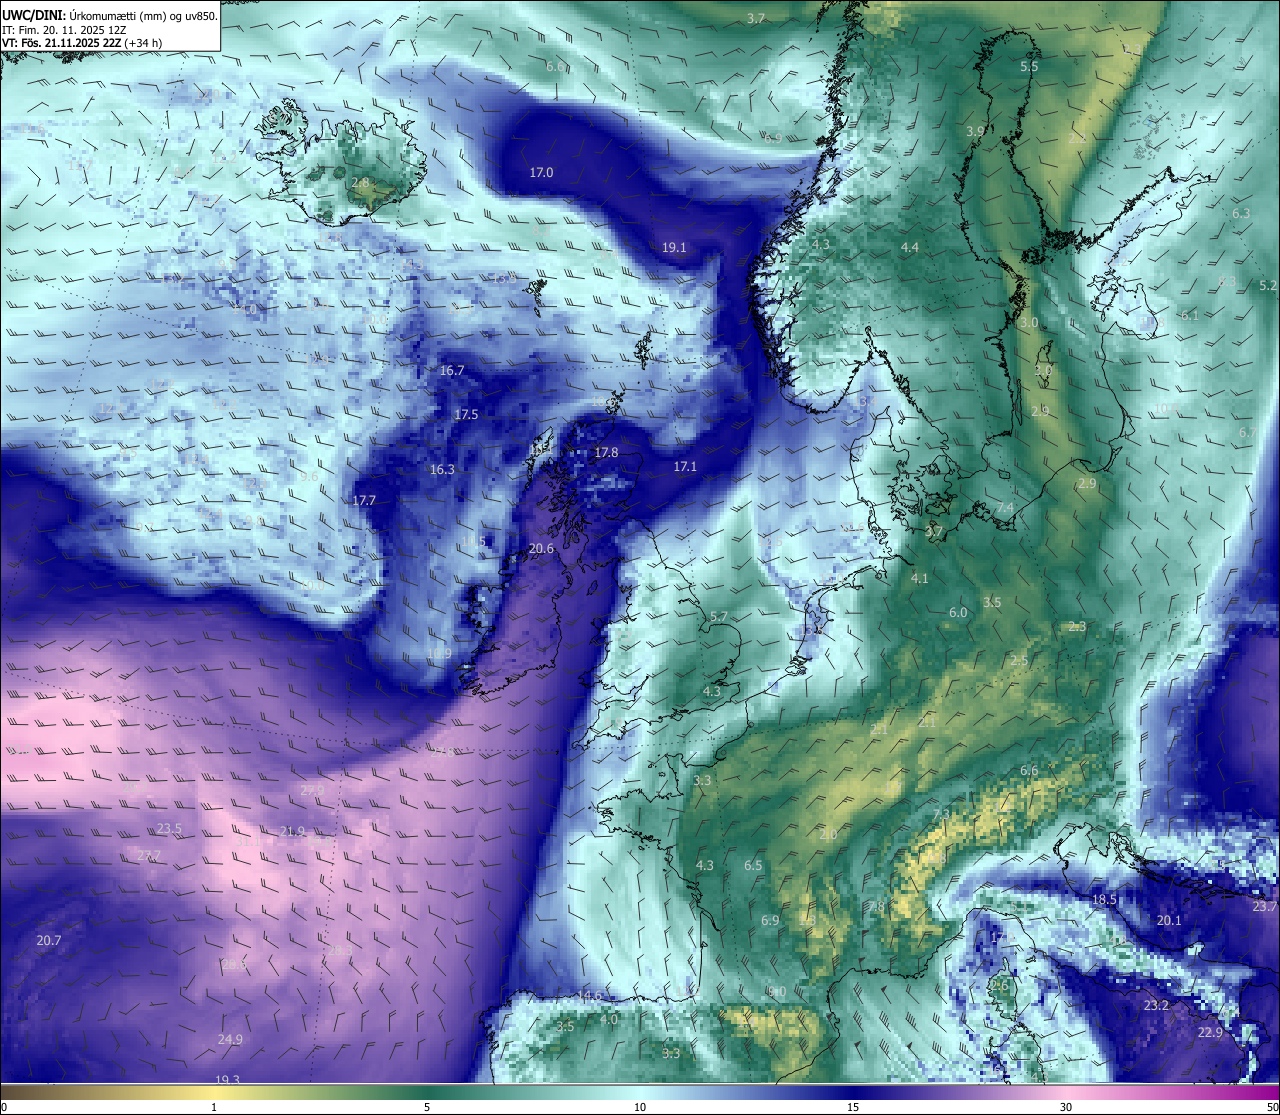Click the 16.3 map value
The width and height of the screenshot is (1280, 1115).
pyautogui.click(x=442, y=470)
